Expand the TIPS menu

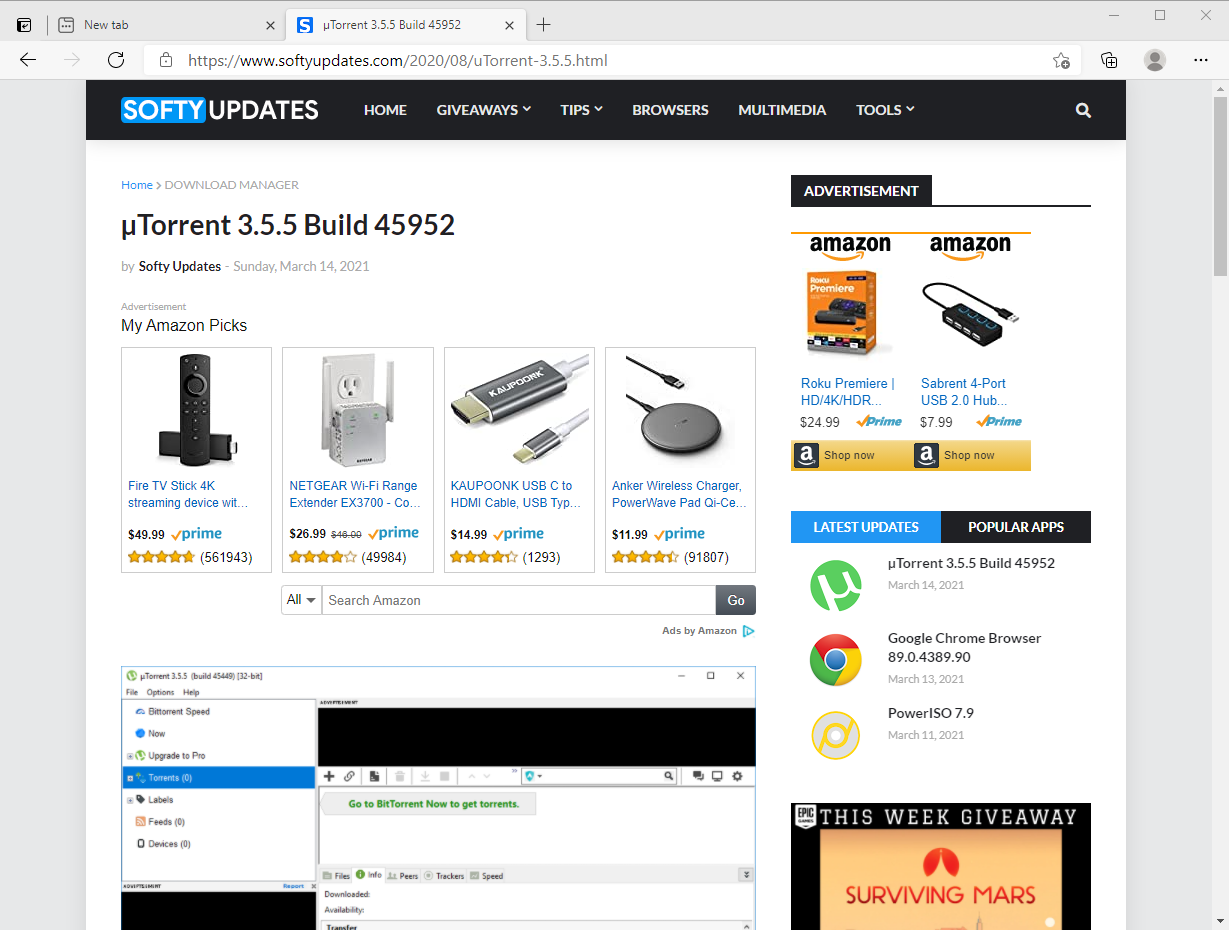pos(582,110)
